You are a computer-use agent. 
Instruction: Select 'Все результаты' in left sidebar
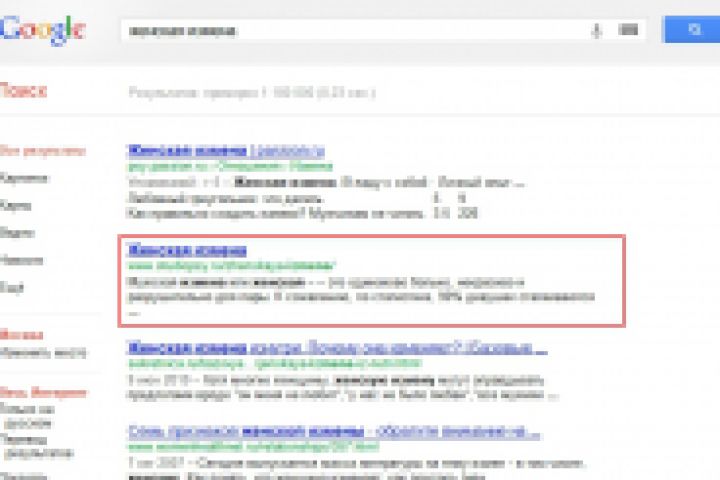coord(43,151)
